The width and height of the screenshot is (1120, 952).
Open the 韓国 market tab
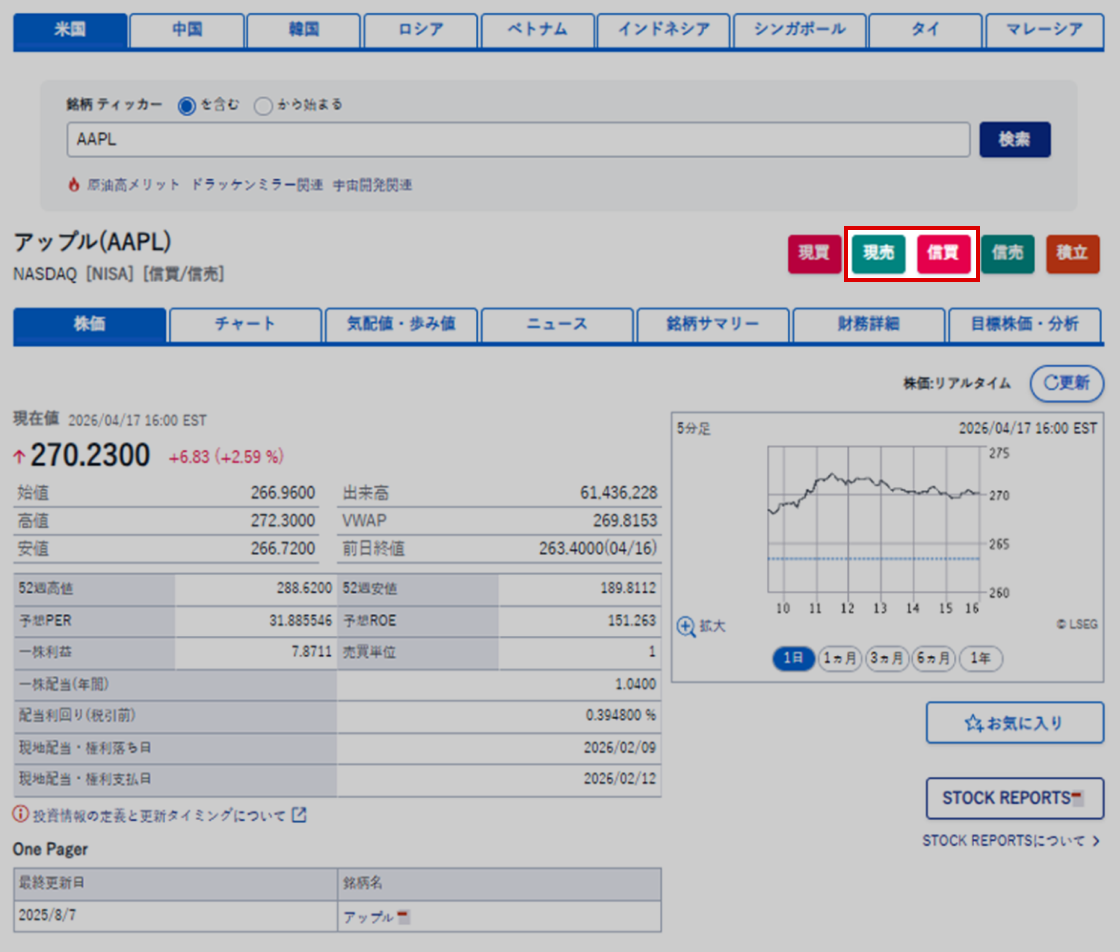[x=304, y=30]
